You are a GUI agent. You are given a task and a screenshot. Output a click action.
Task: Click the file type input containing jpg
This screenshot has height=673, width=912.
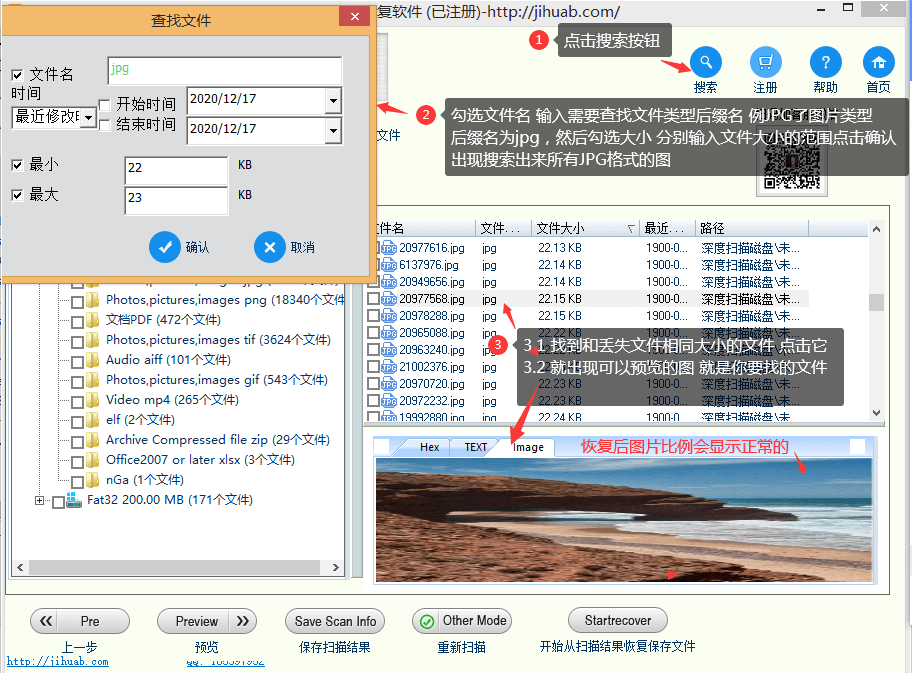(x=224, y=70)
